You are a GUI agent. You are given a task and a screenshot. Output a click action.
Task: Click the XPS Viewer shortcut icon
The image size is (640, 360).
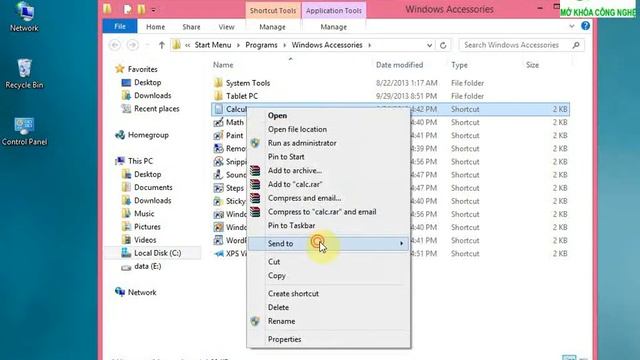pos(219,253)
